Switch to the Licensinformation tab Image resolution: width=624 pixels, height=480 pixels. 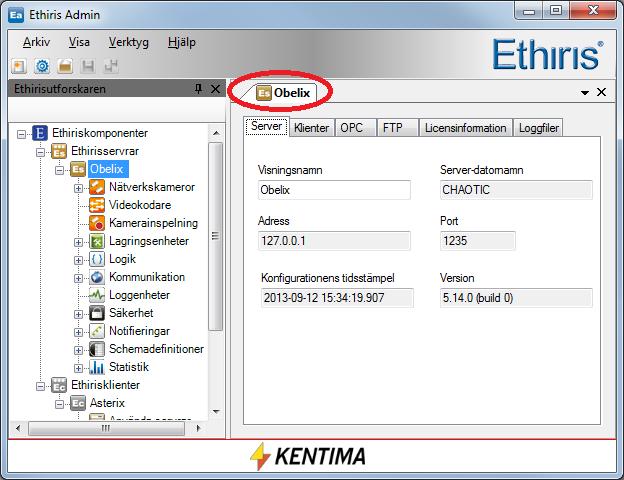(465, 128)
